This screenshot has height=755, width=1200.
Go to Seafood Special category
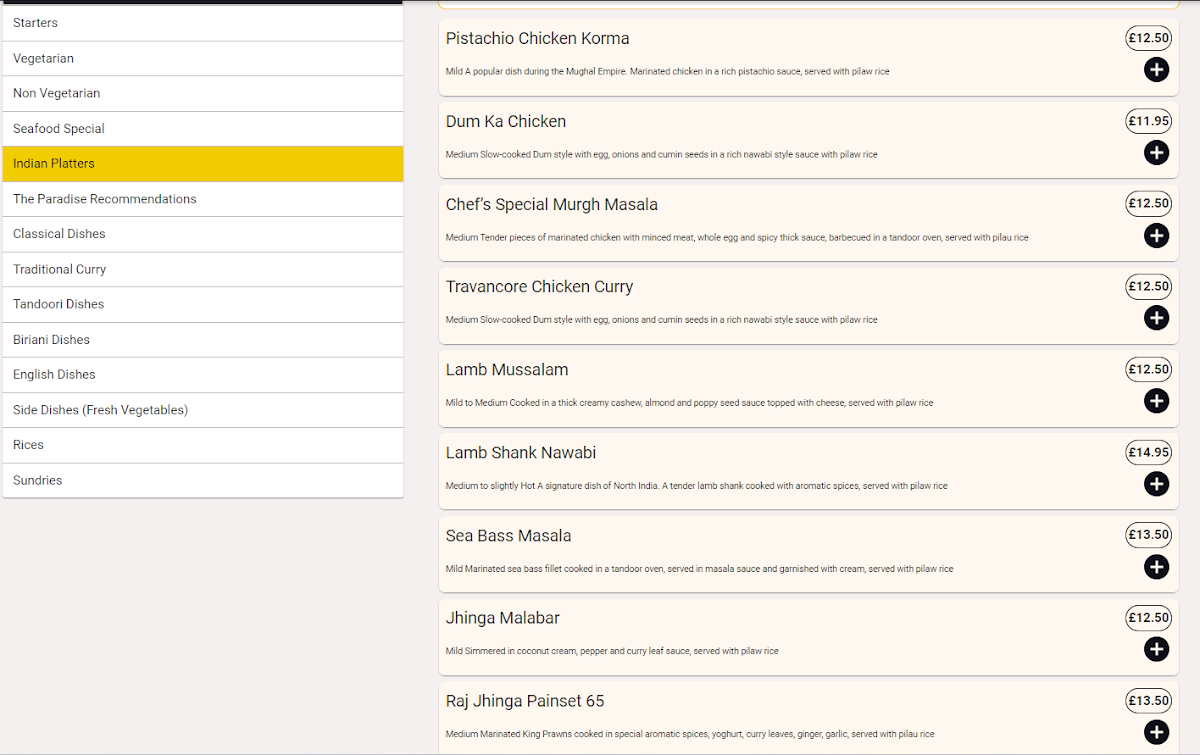tap(203, 129)
